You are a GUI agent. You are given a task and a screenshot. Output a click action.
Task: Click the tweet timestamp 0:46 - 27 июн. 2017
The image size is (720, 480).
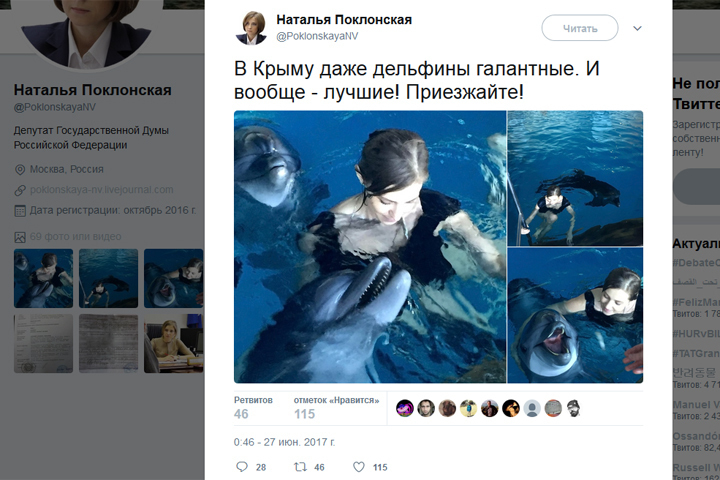point(284,442)
